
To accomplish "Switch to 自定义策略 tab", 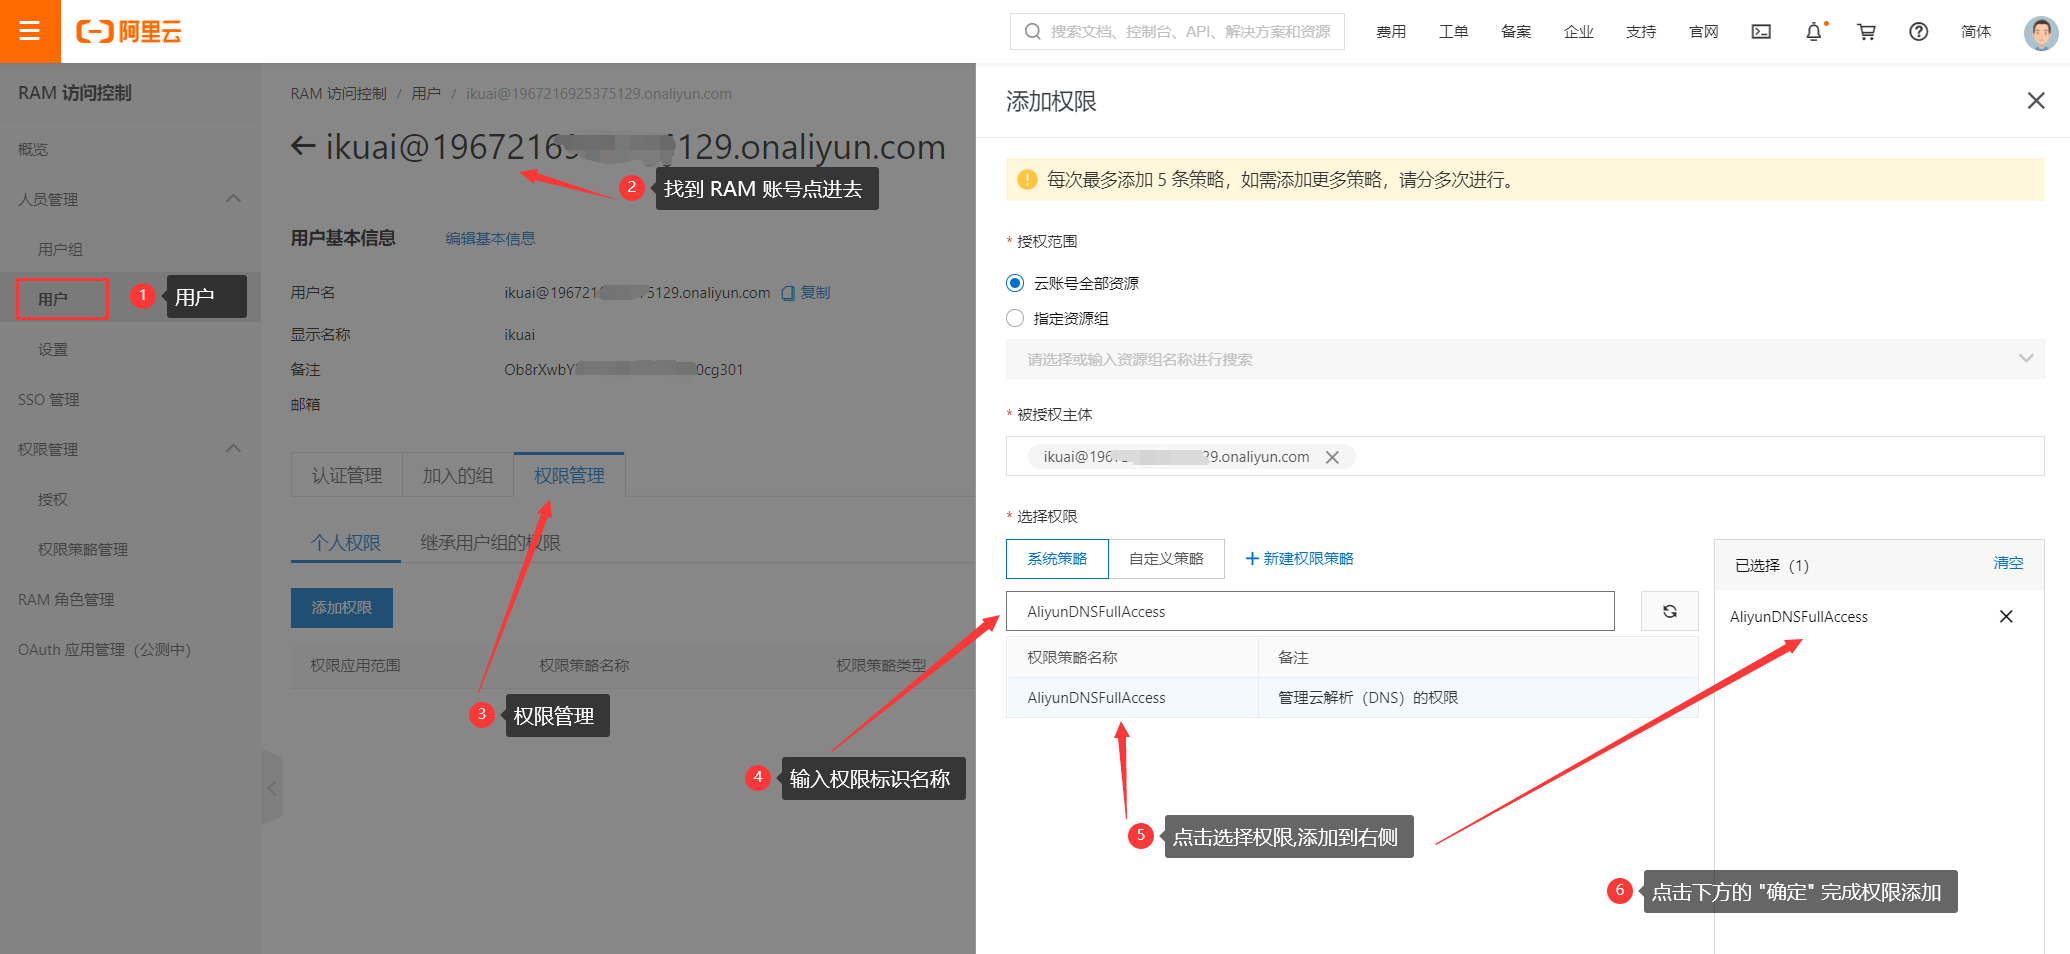I will click(x=1166, y=559).
